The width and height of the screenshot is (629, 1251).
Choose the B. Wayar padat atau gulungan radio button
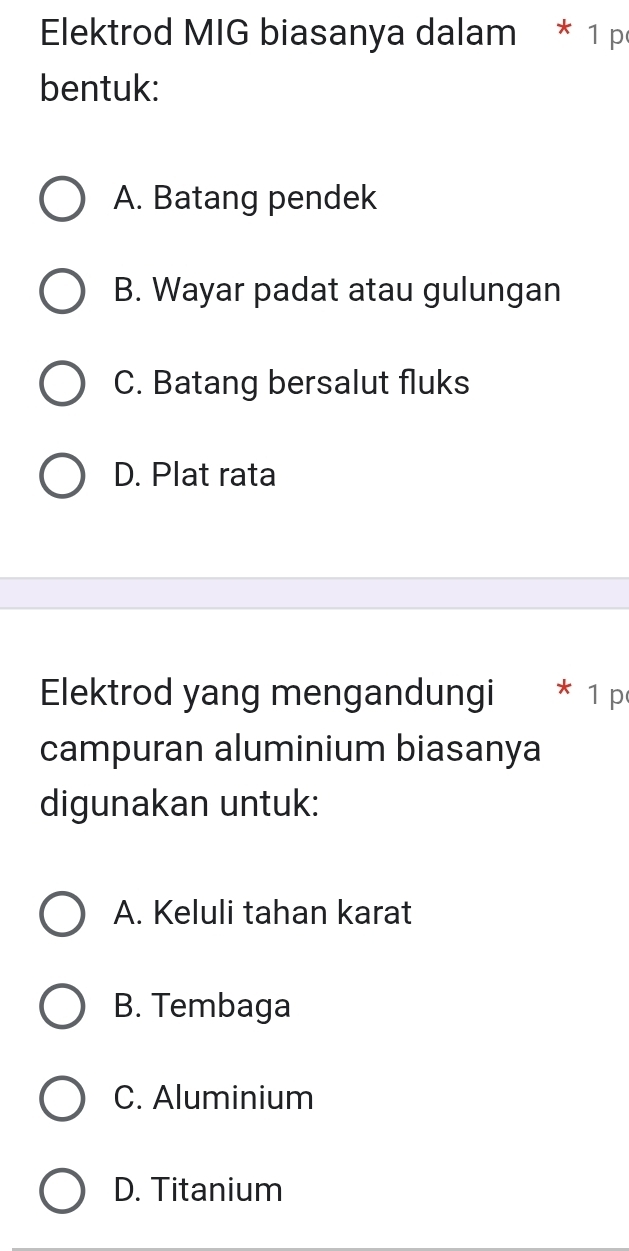click(x=61, y=292)
